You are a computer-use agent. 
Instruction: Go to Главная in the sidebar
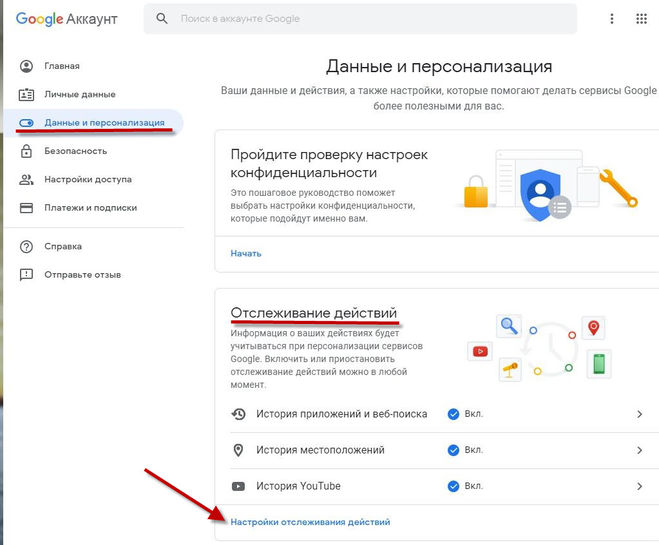tap(61, 66)
